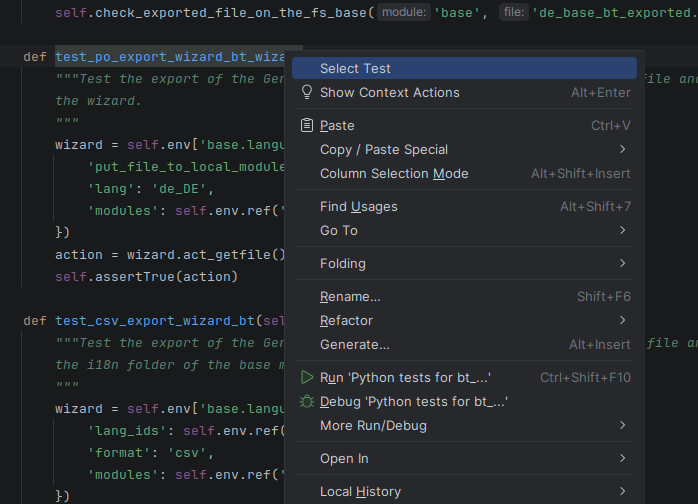Open the Folding submenu
The height and width of the screenshot is (504, 698).
pyautogui.click(x=464, y=264)
